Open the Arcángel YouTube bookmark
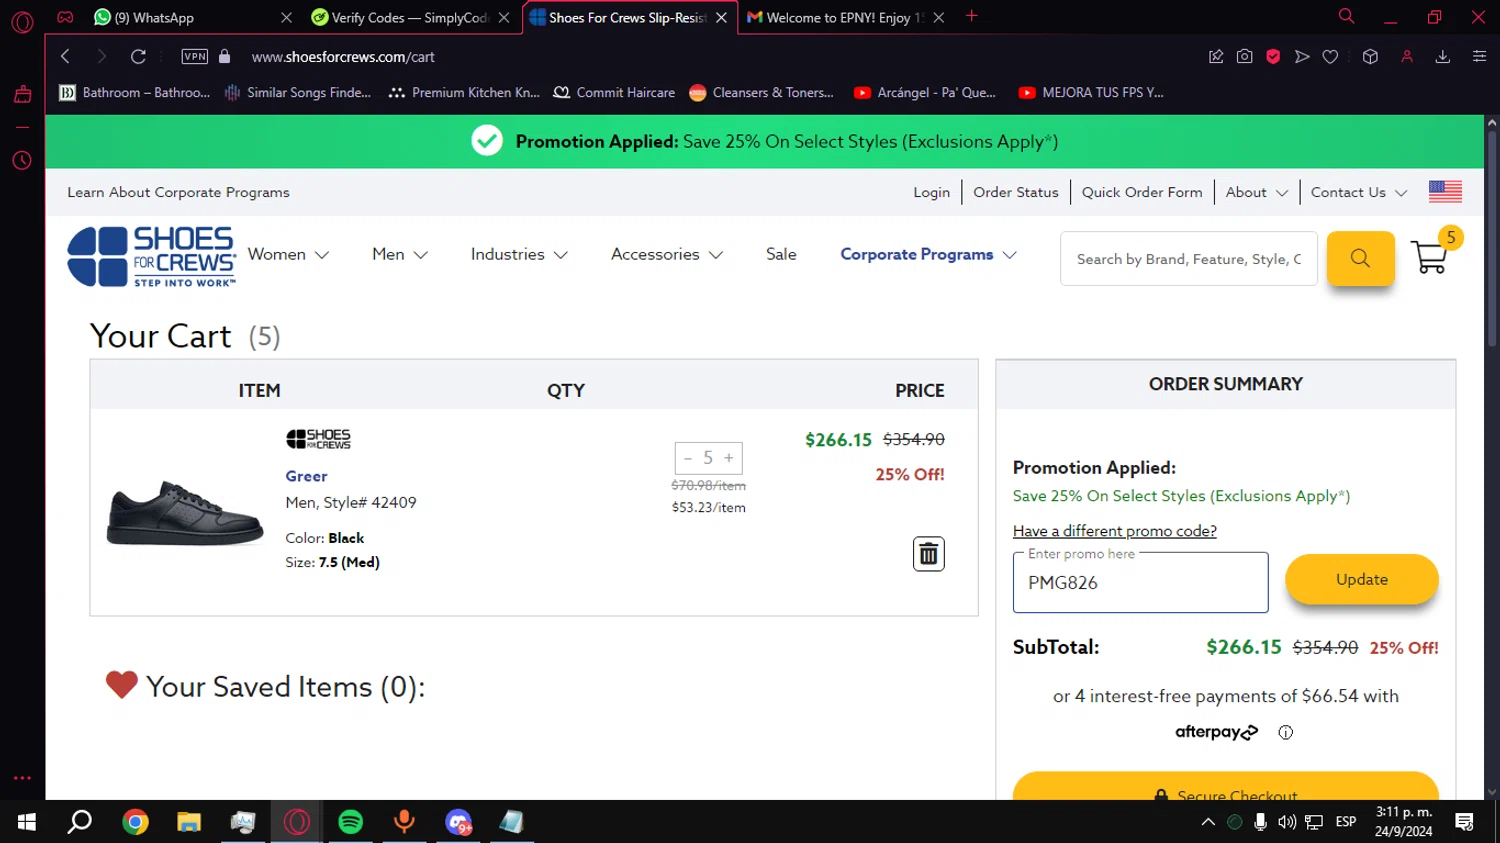 [925, 92]
